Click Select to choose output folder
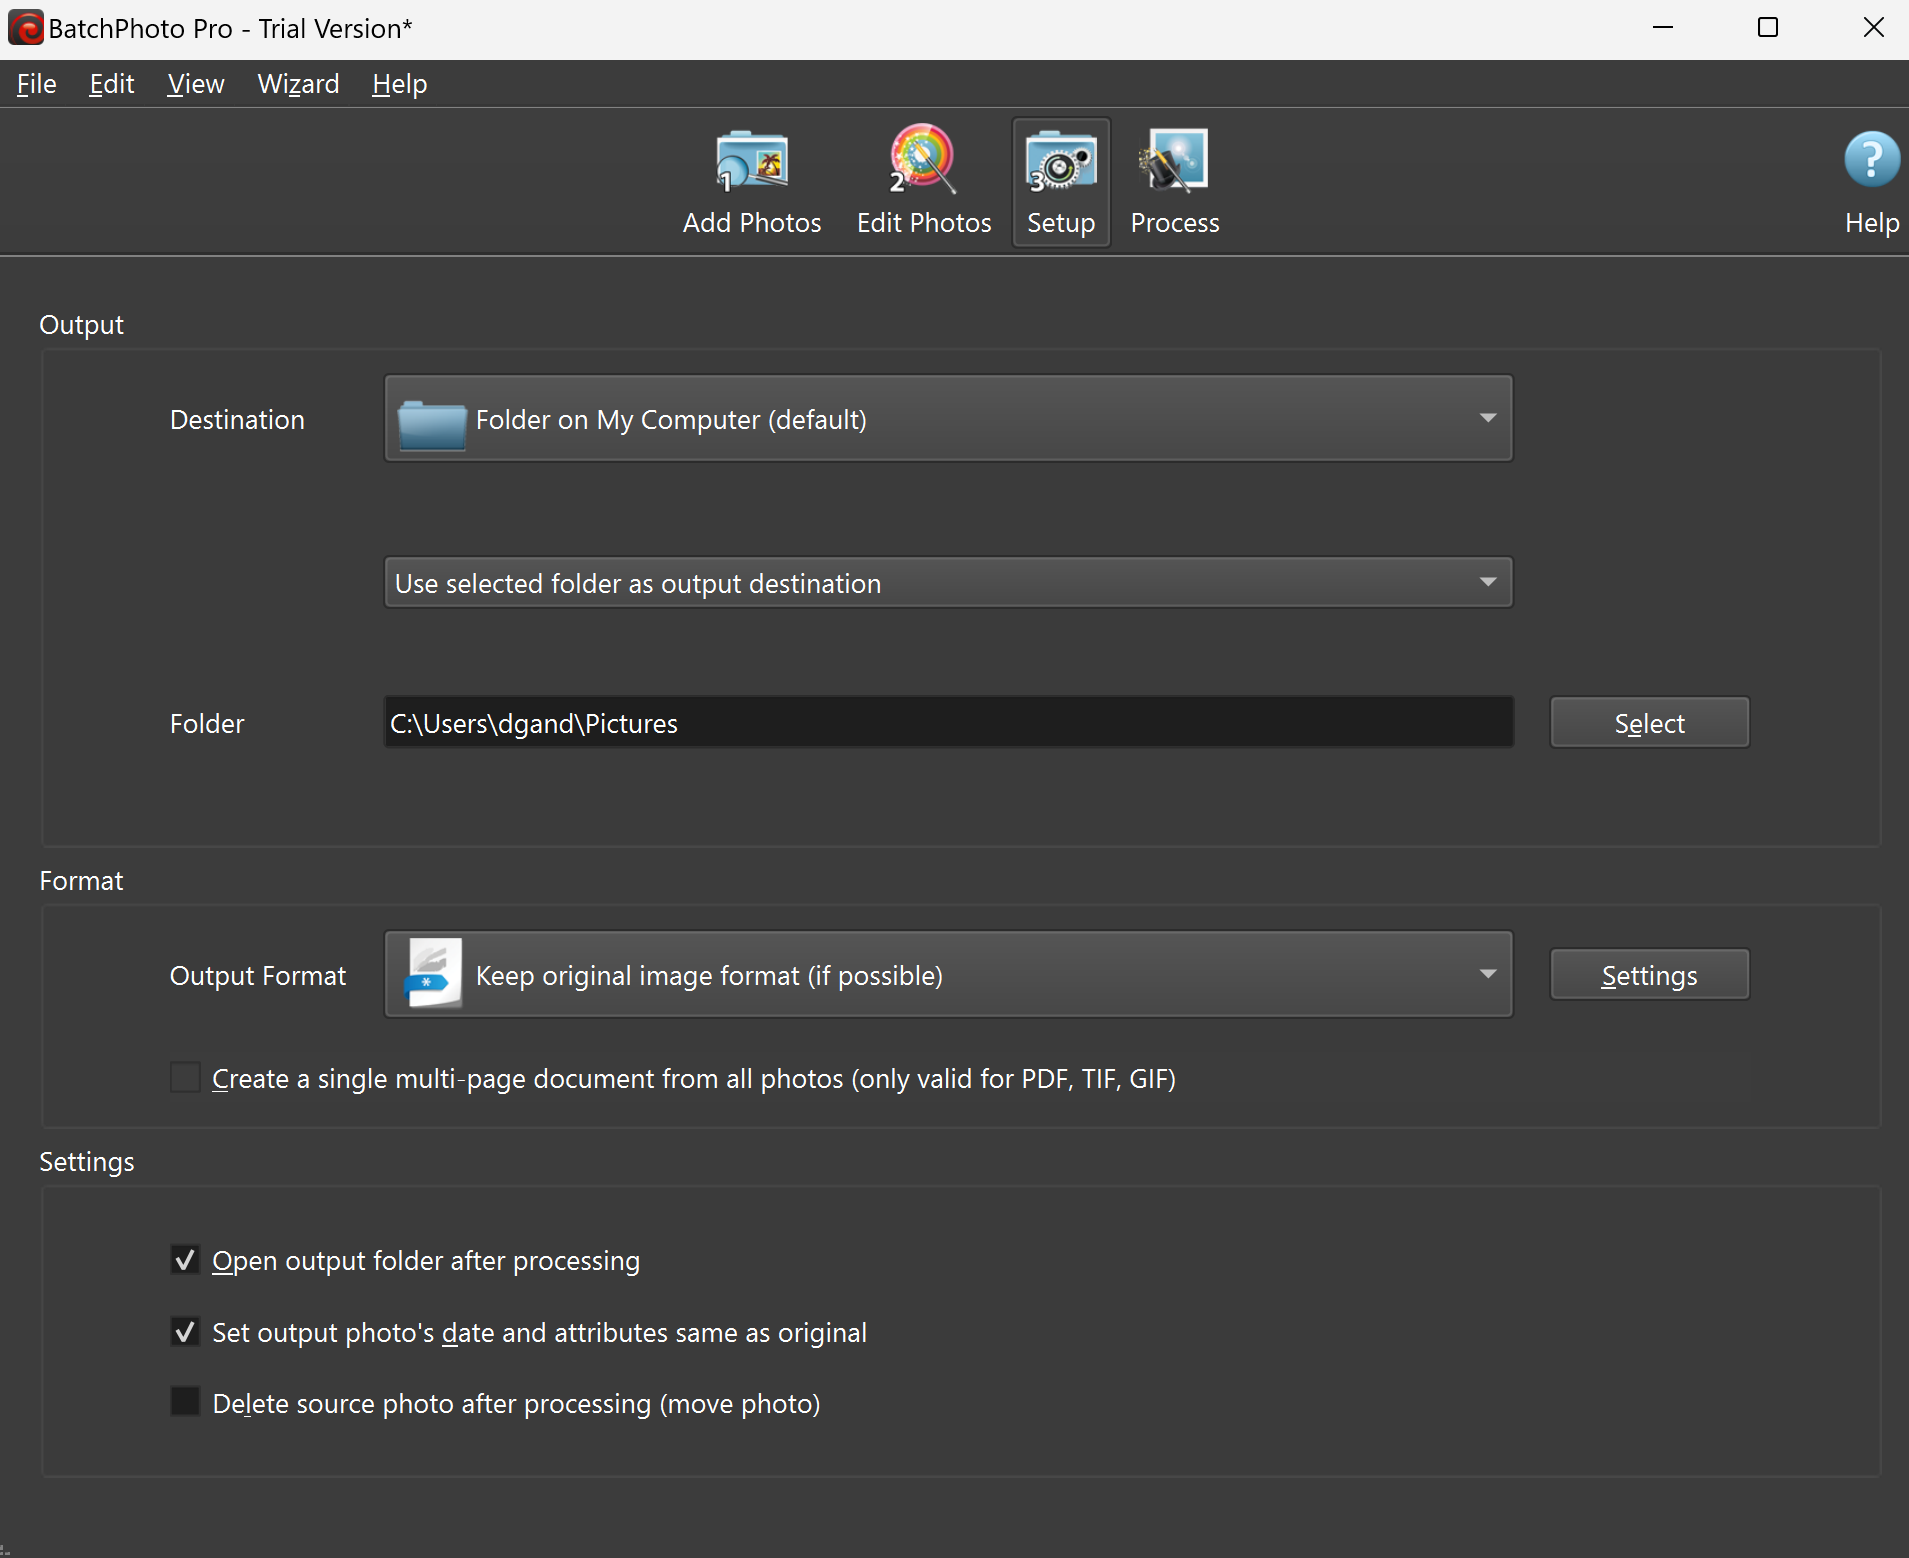Viewport: 1909px width, 1558px height. [x=1649, y=722]
